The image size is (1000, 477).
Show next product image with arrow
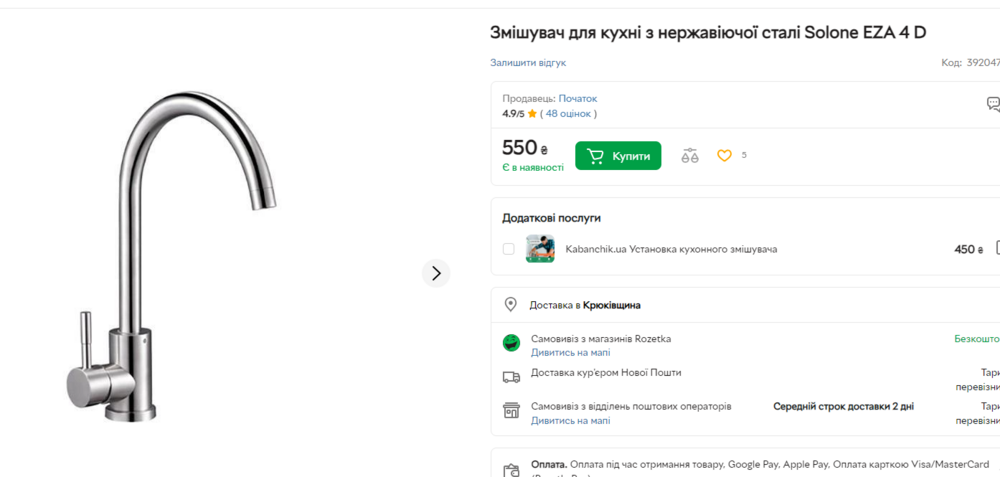[436, 273]
